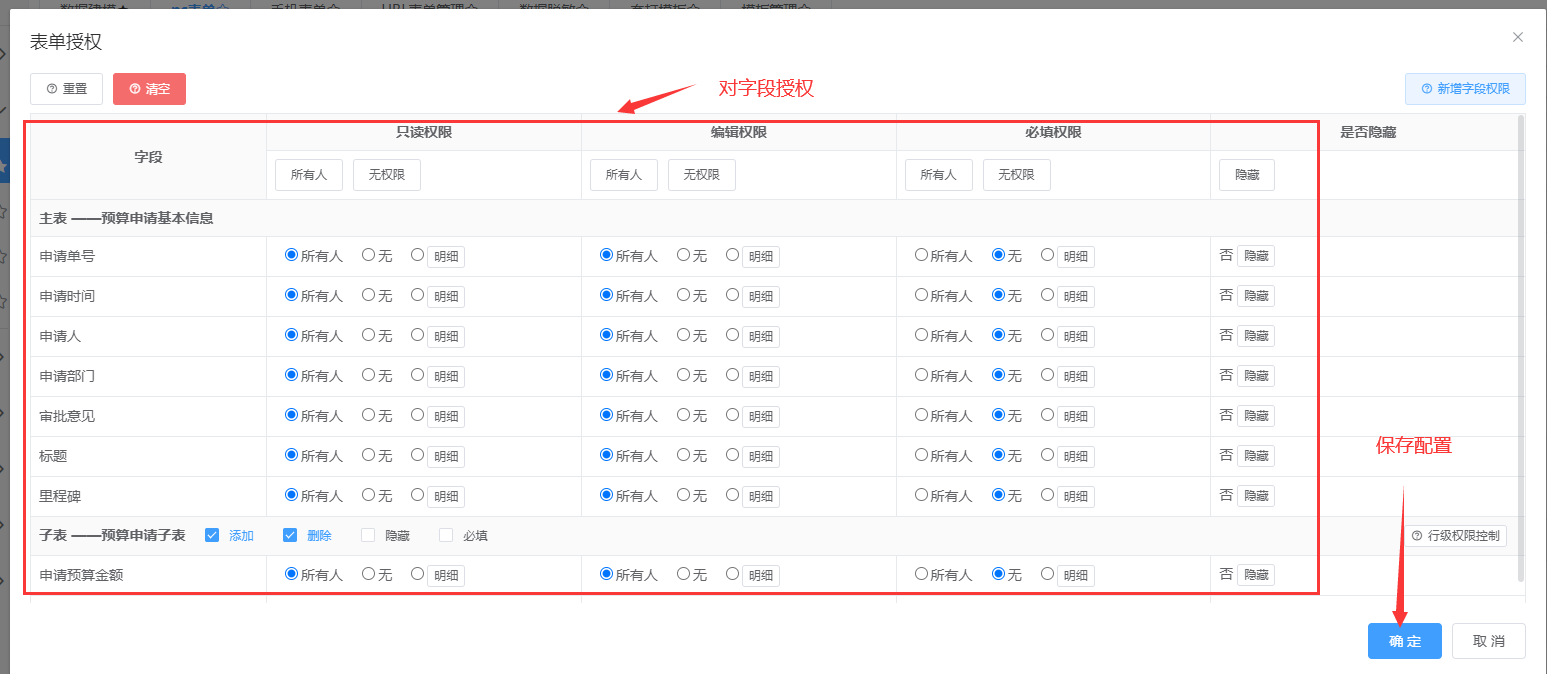Click 明细 button for 里程碑 只读权限
The width and height of the screenshot is (1547, 674).
pos(446,497)
